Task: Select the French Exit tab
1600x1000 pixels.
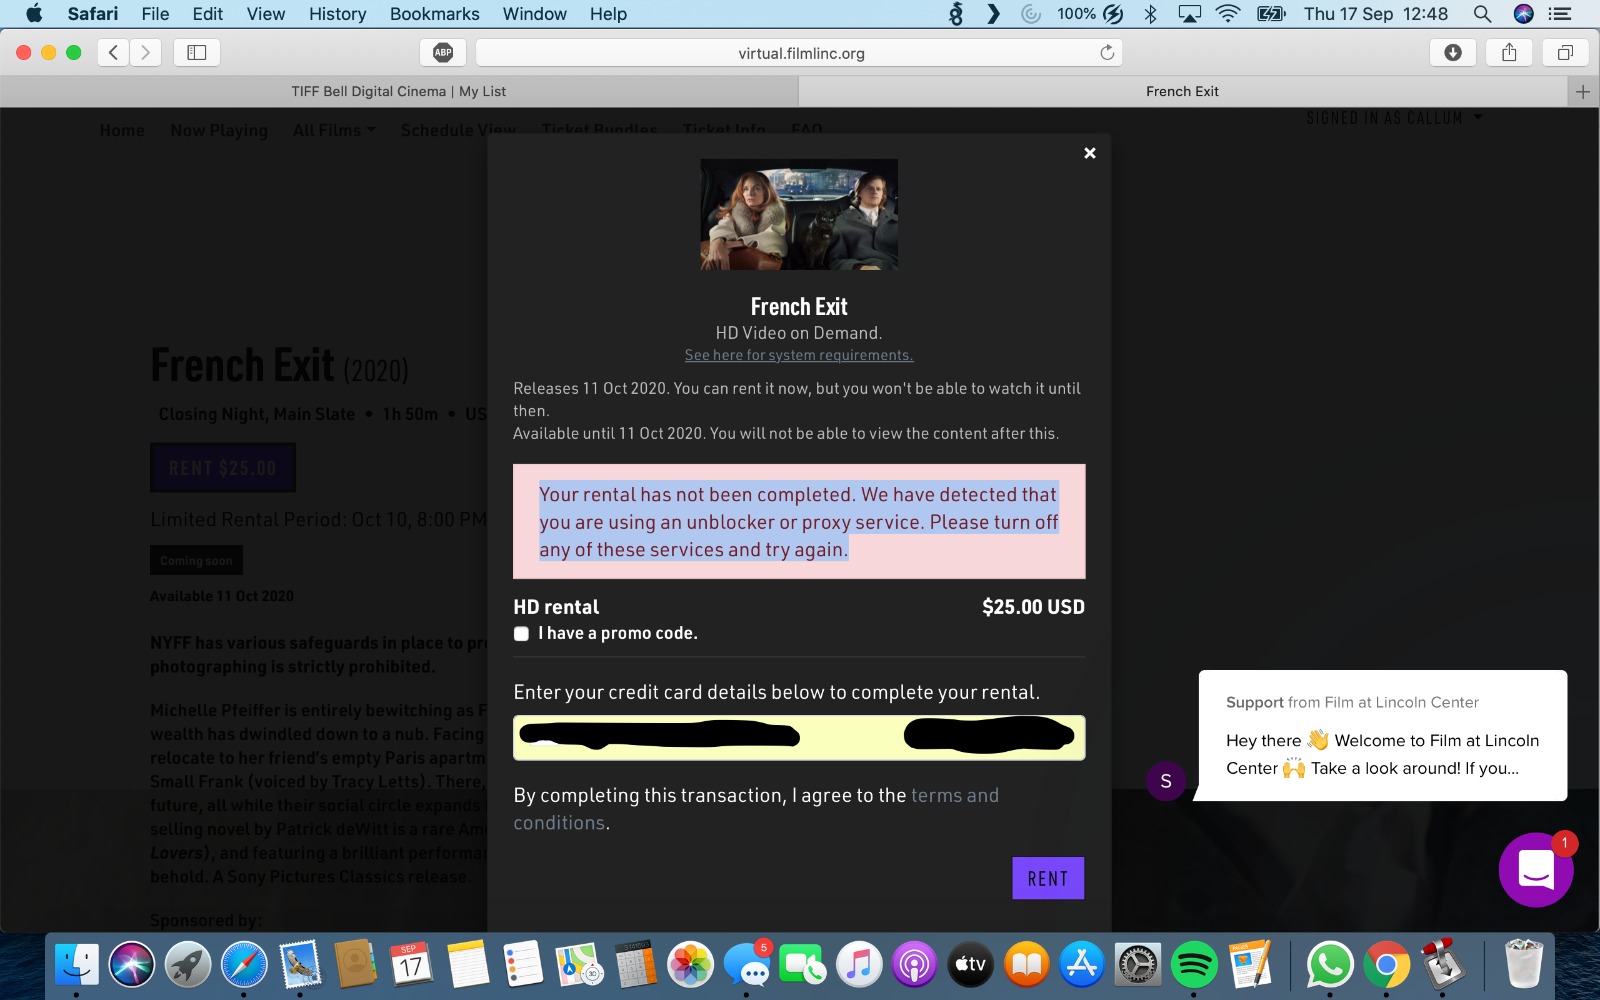Action: tap(1182, 91)
